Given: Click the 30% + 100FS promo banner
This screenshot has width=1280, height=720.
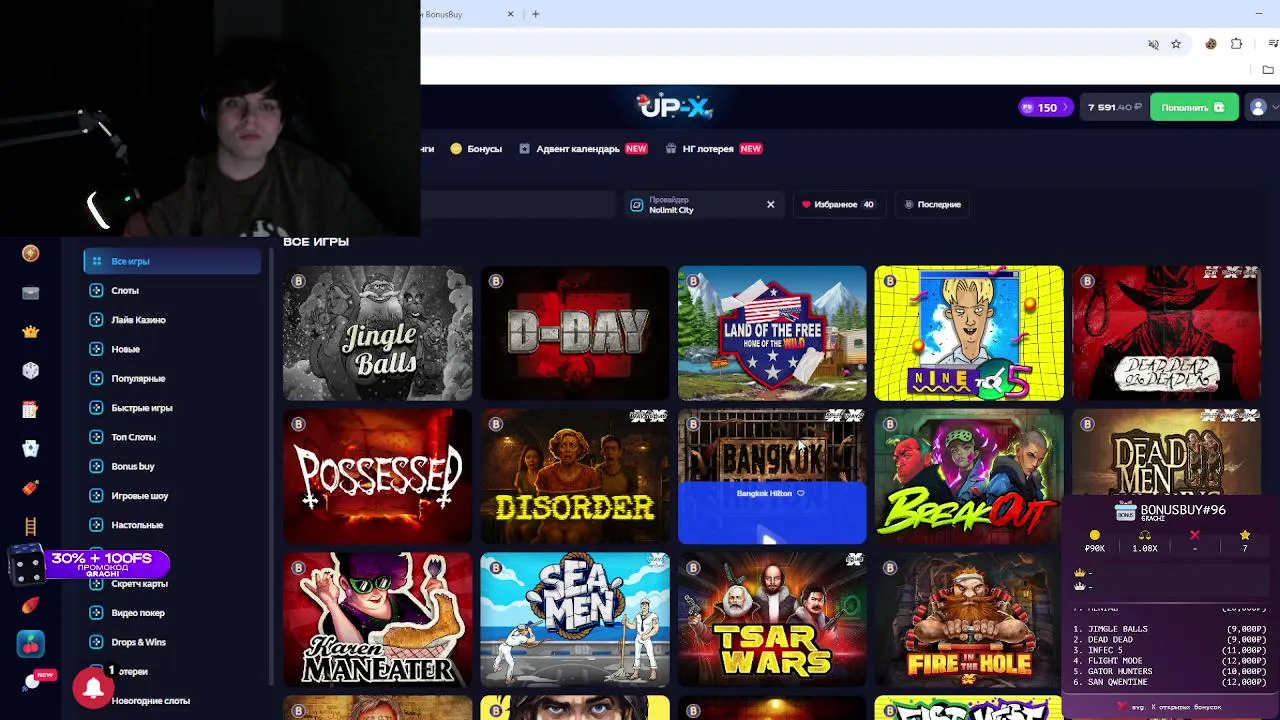Looking at the screenshot, I should [x=92, y=564].
